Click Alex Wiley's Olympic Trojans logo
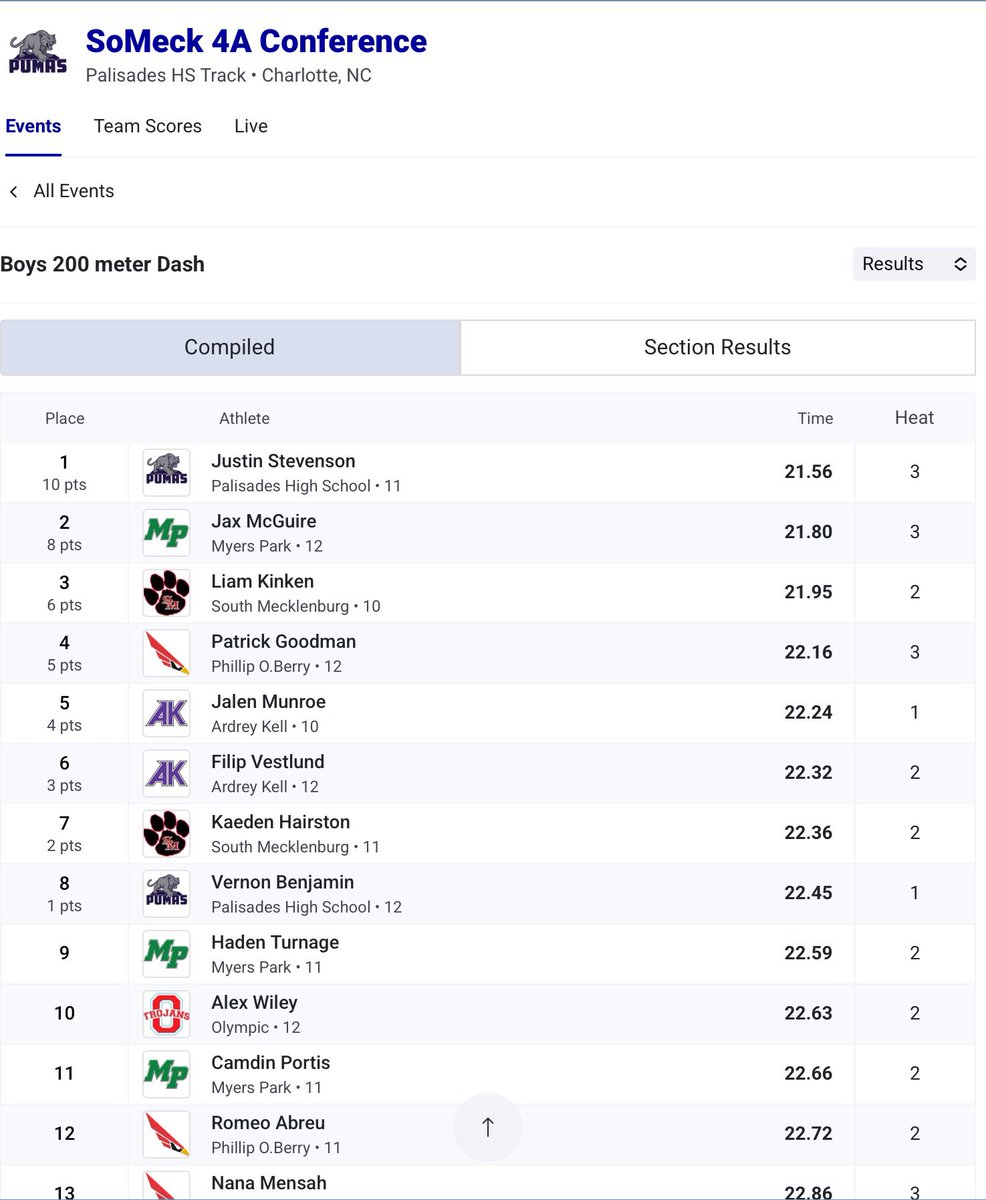The width and height of the screenshot is (986, 1200). [166, 1014]
